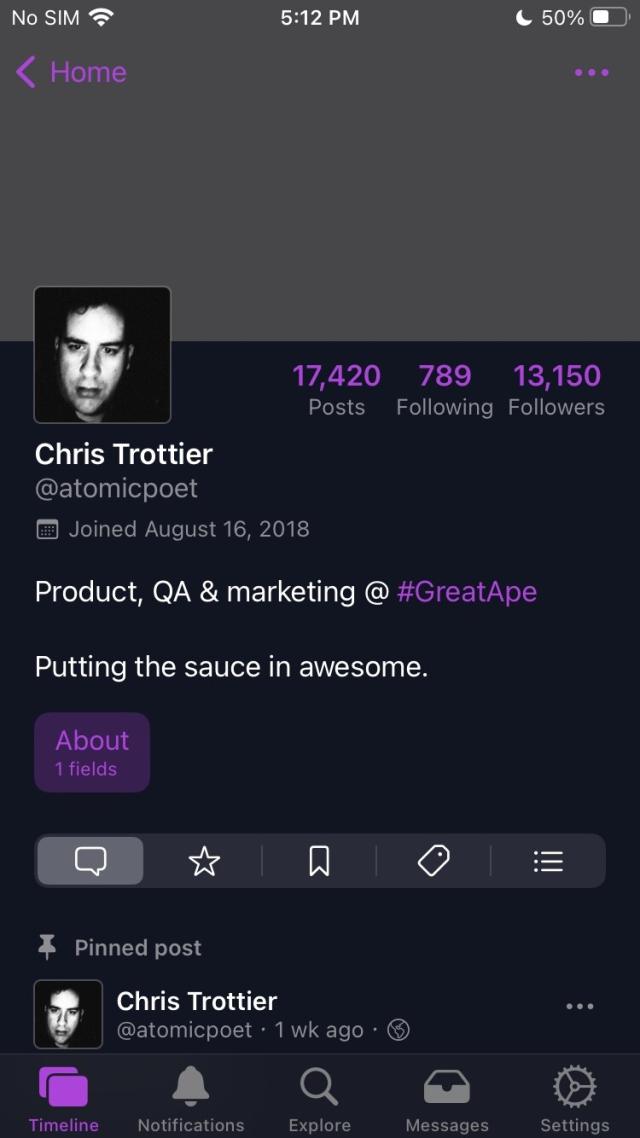
Task: Click the globe visibility icon on the pinned post
Action: tap(397, 1029)
